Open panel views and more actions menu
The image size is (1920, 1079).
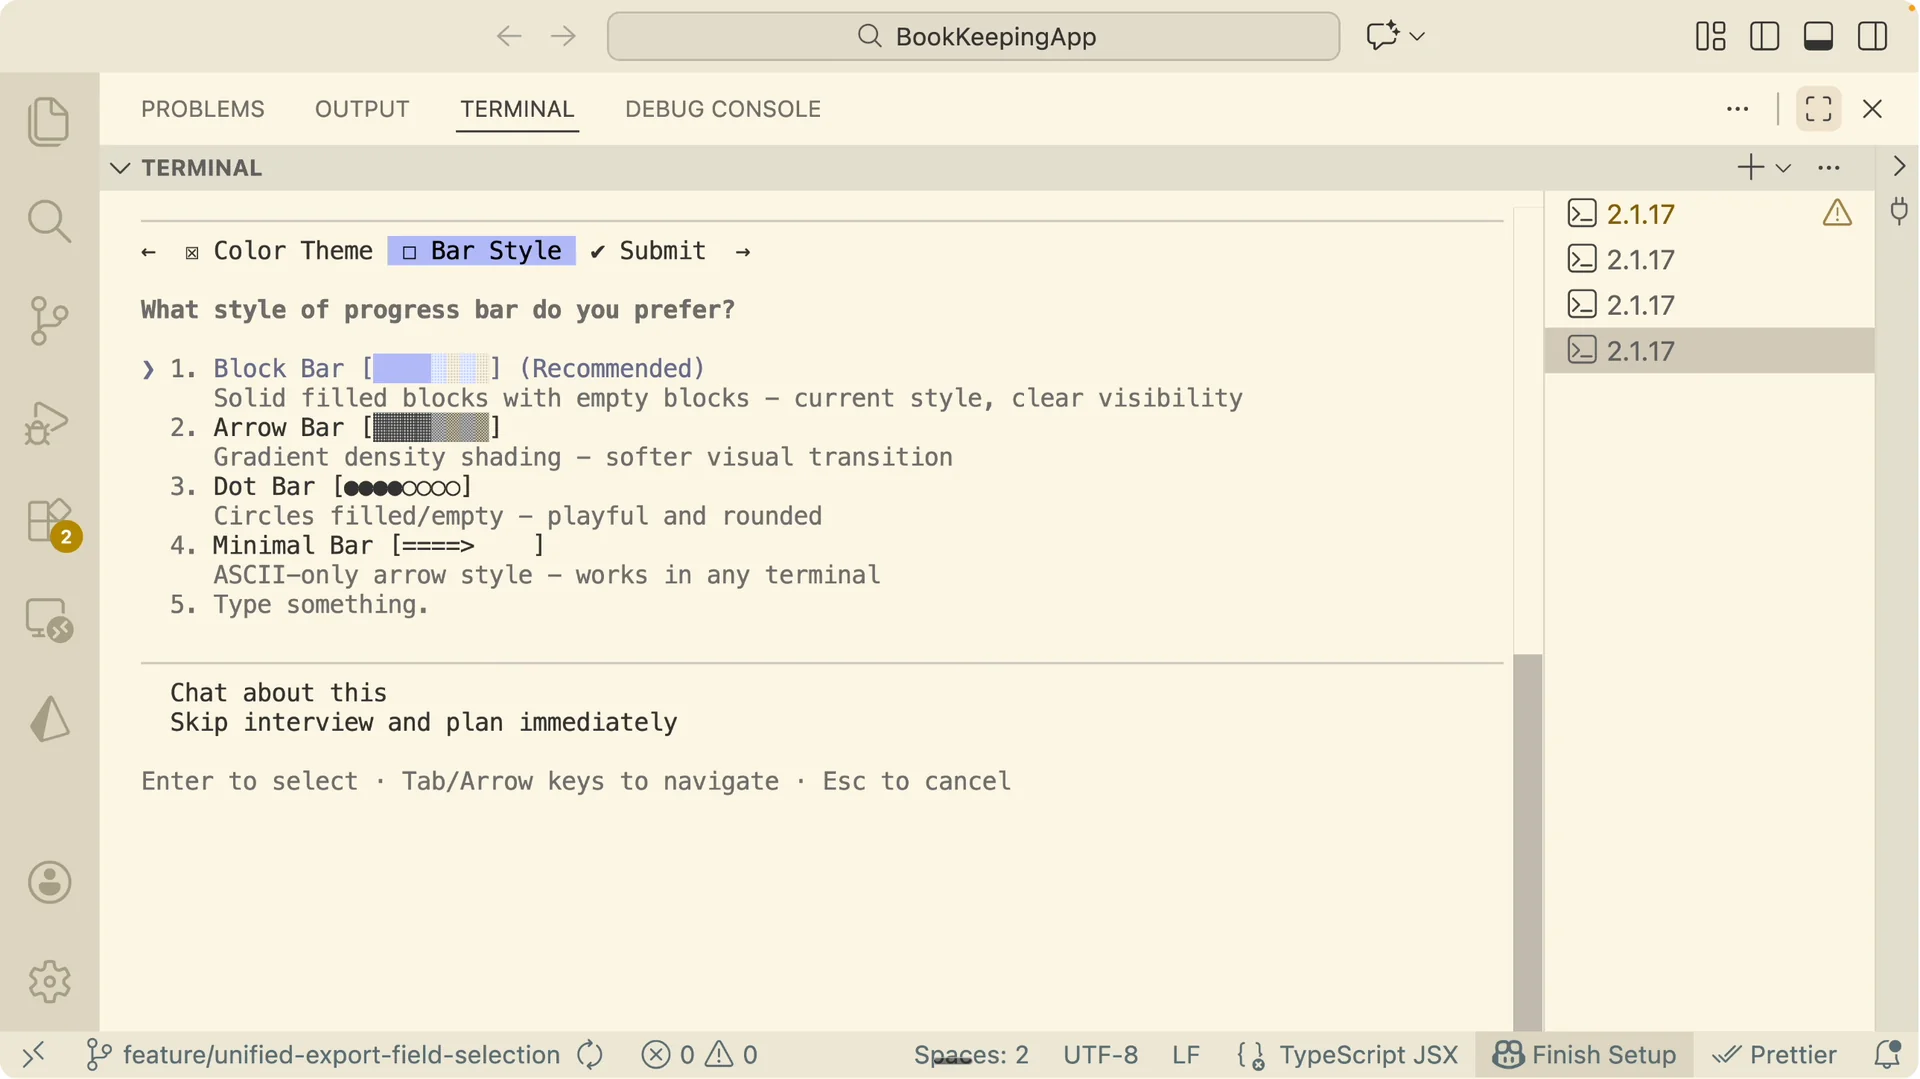pos(1737,109)
